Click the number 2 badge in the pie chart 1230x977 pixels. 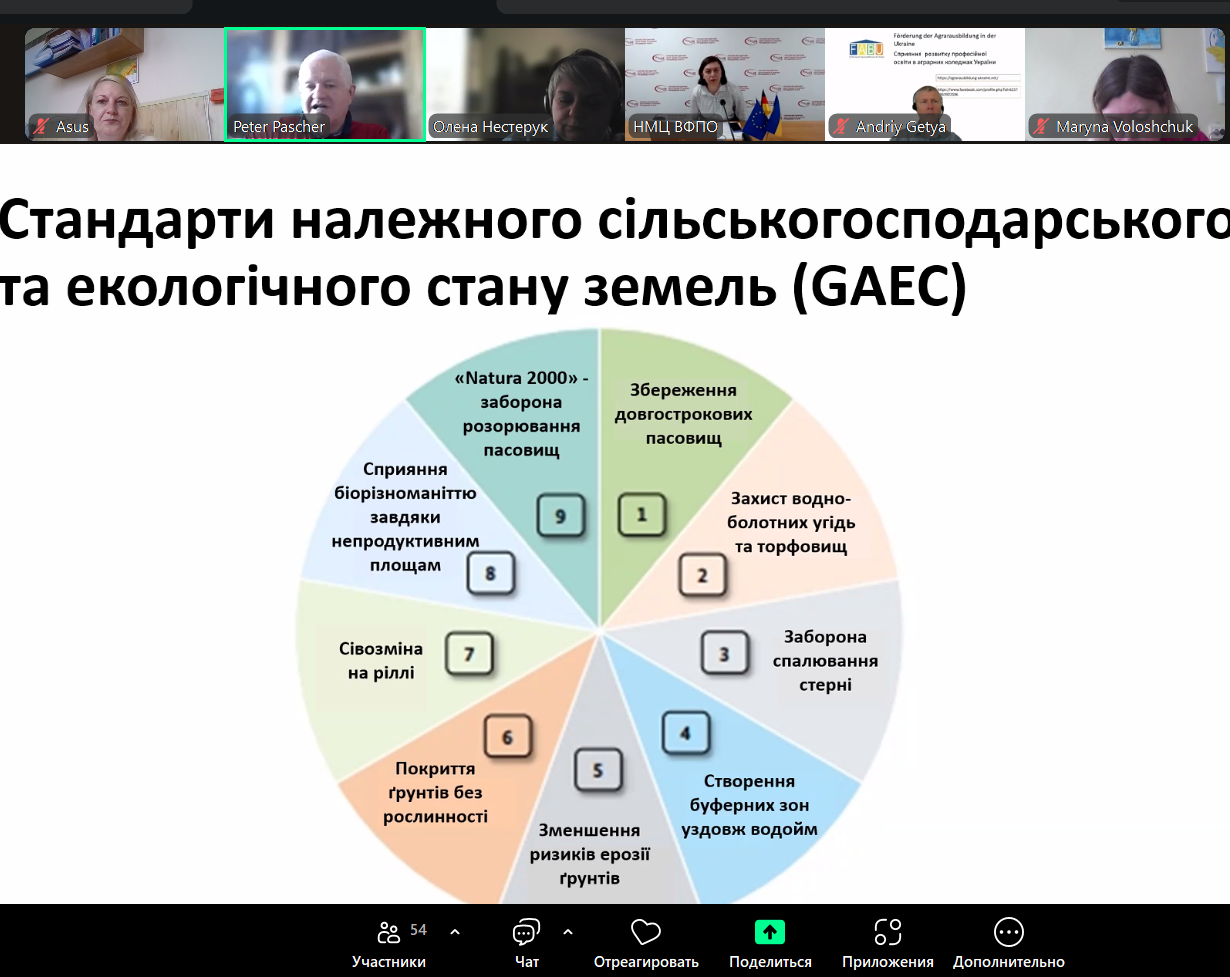702,575
